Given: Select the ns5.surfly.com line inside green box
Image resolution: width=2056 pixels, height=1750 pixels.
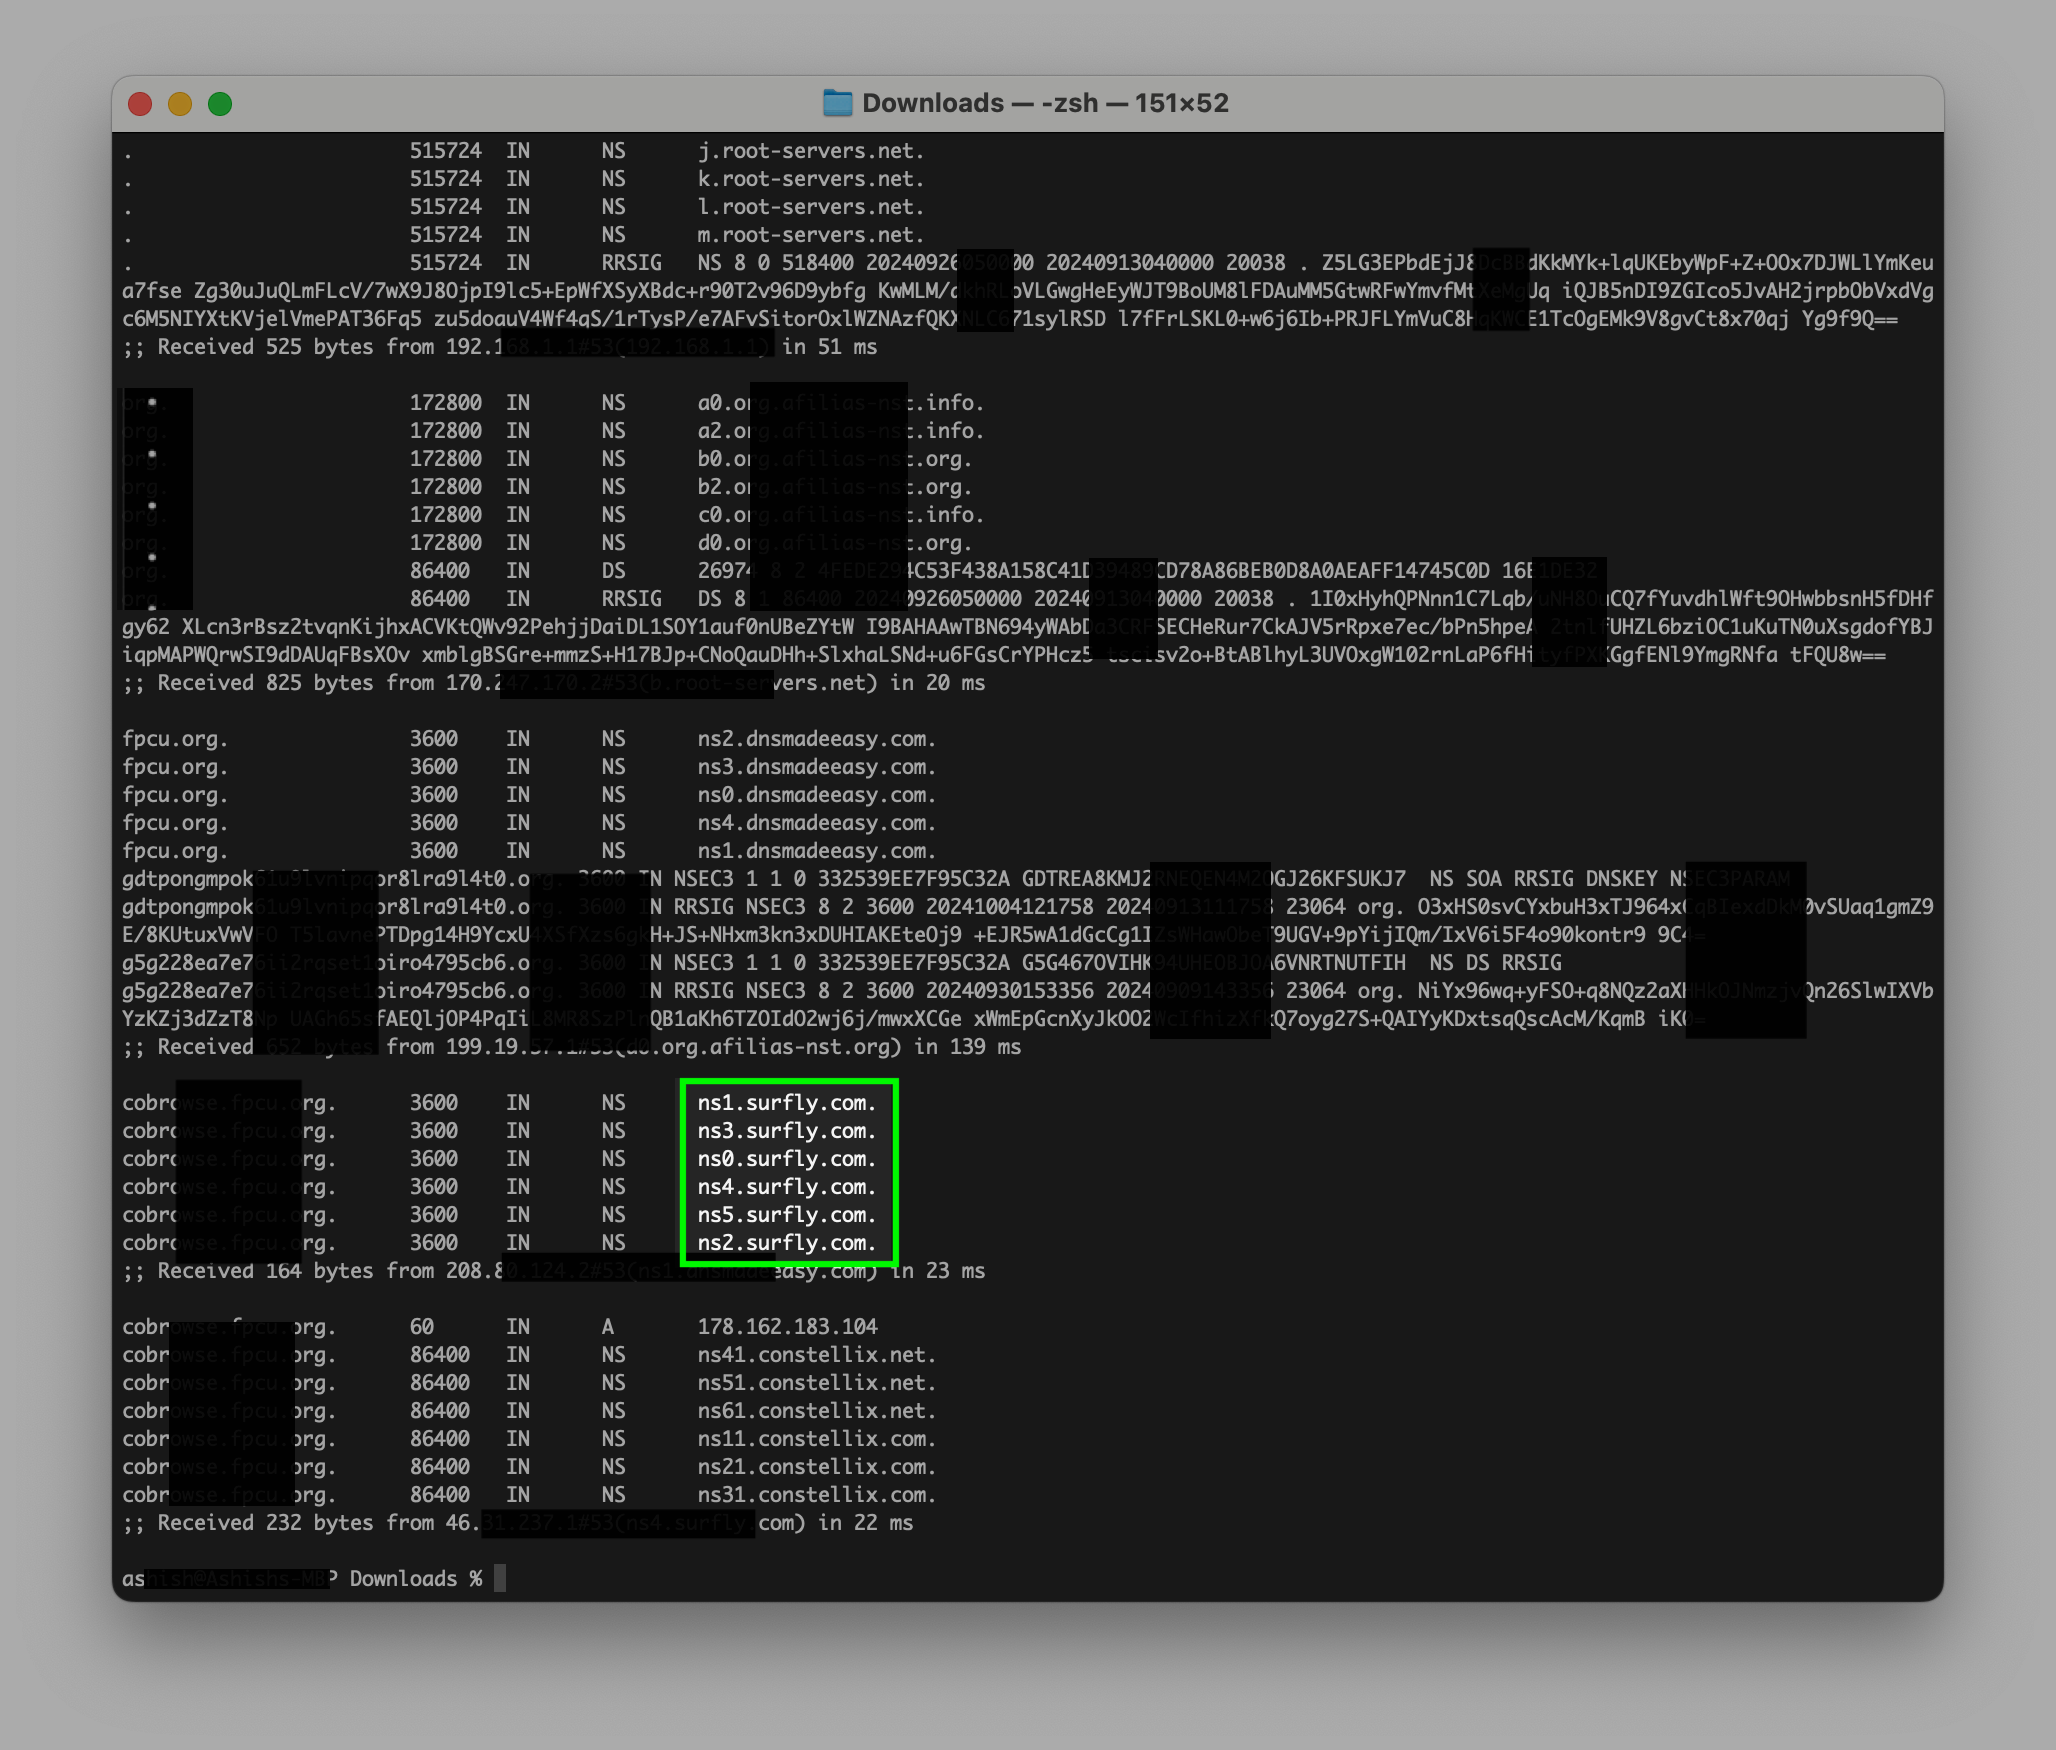Looking at the screenshot, I should 786,1216.
